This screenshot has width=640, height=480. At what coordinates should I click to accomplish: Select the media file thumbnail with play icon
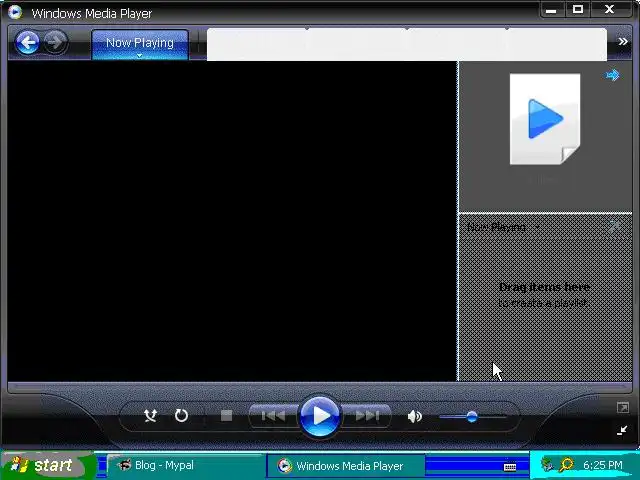point(544,119)
